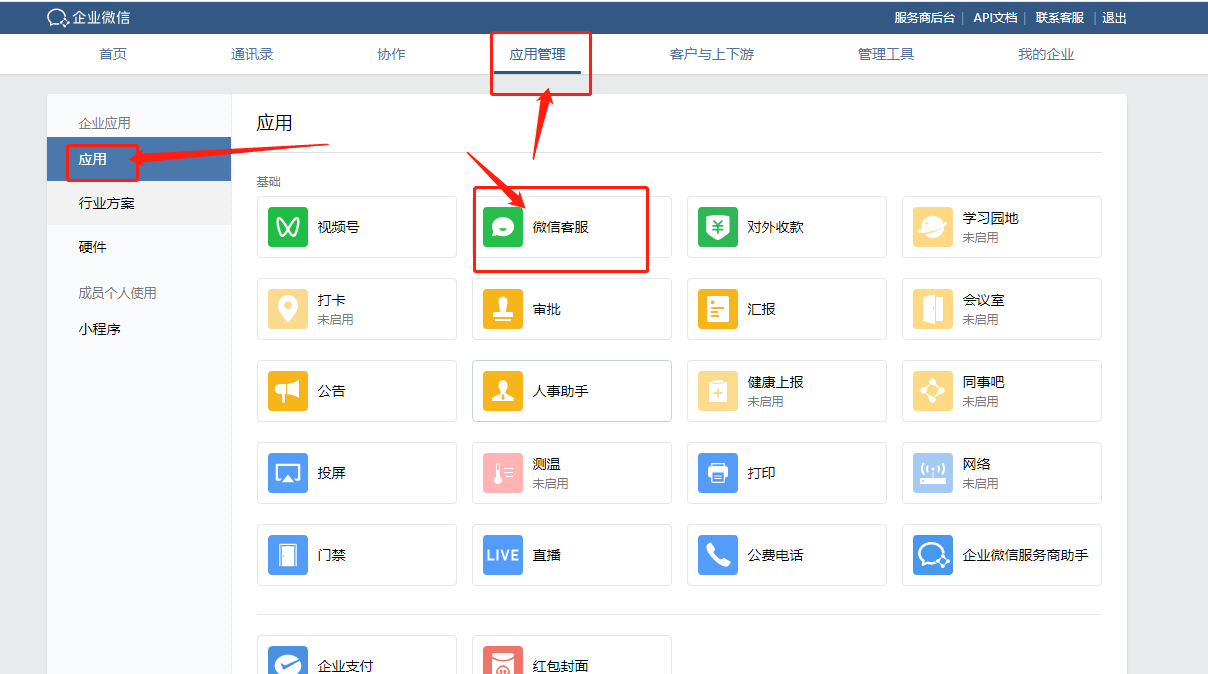Open the 服务商后台 link
The width and height of the screenshot is (1208, 674).
coord(924,18)
